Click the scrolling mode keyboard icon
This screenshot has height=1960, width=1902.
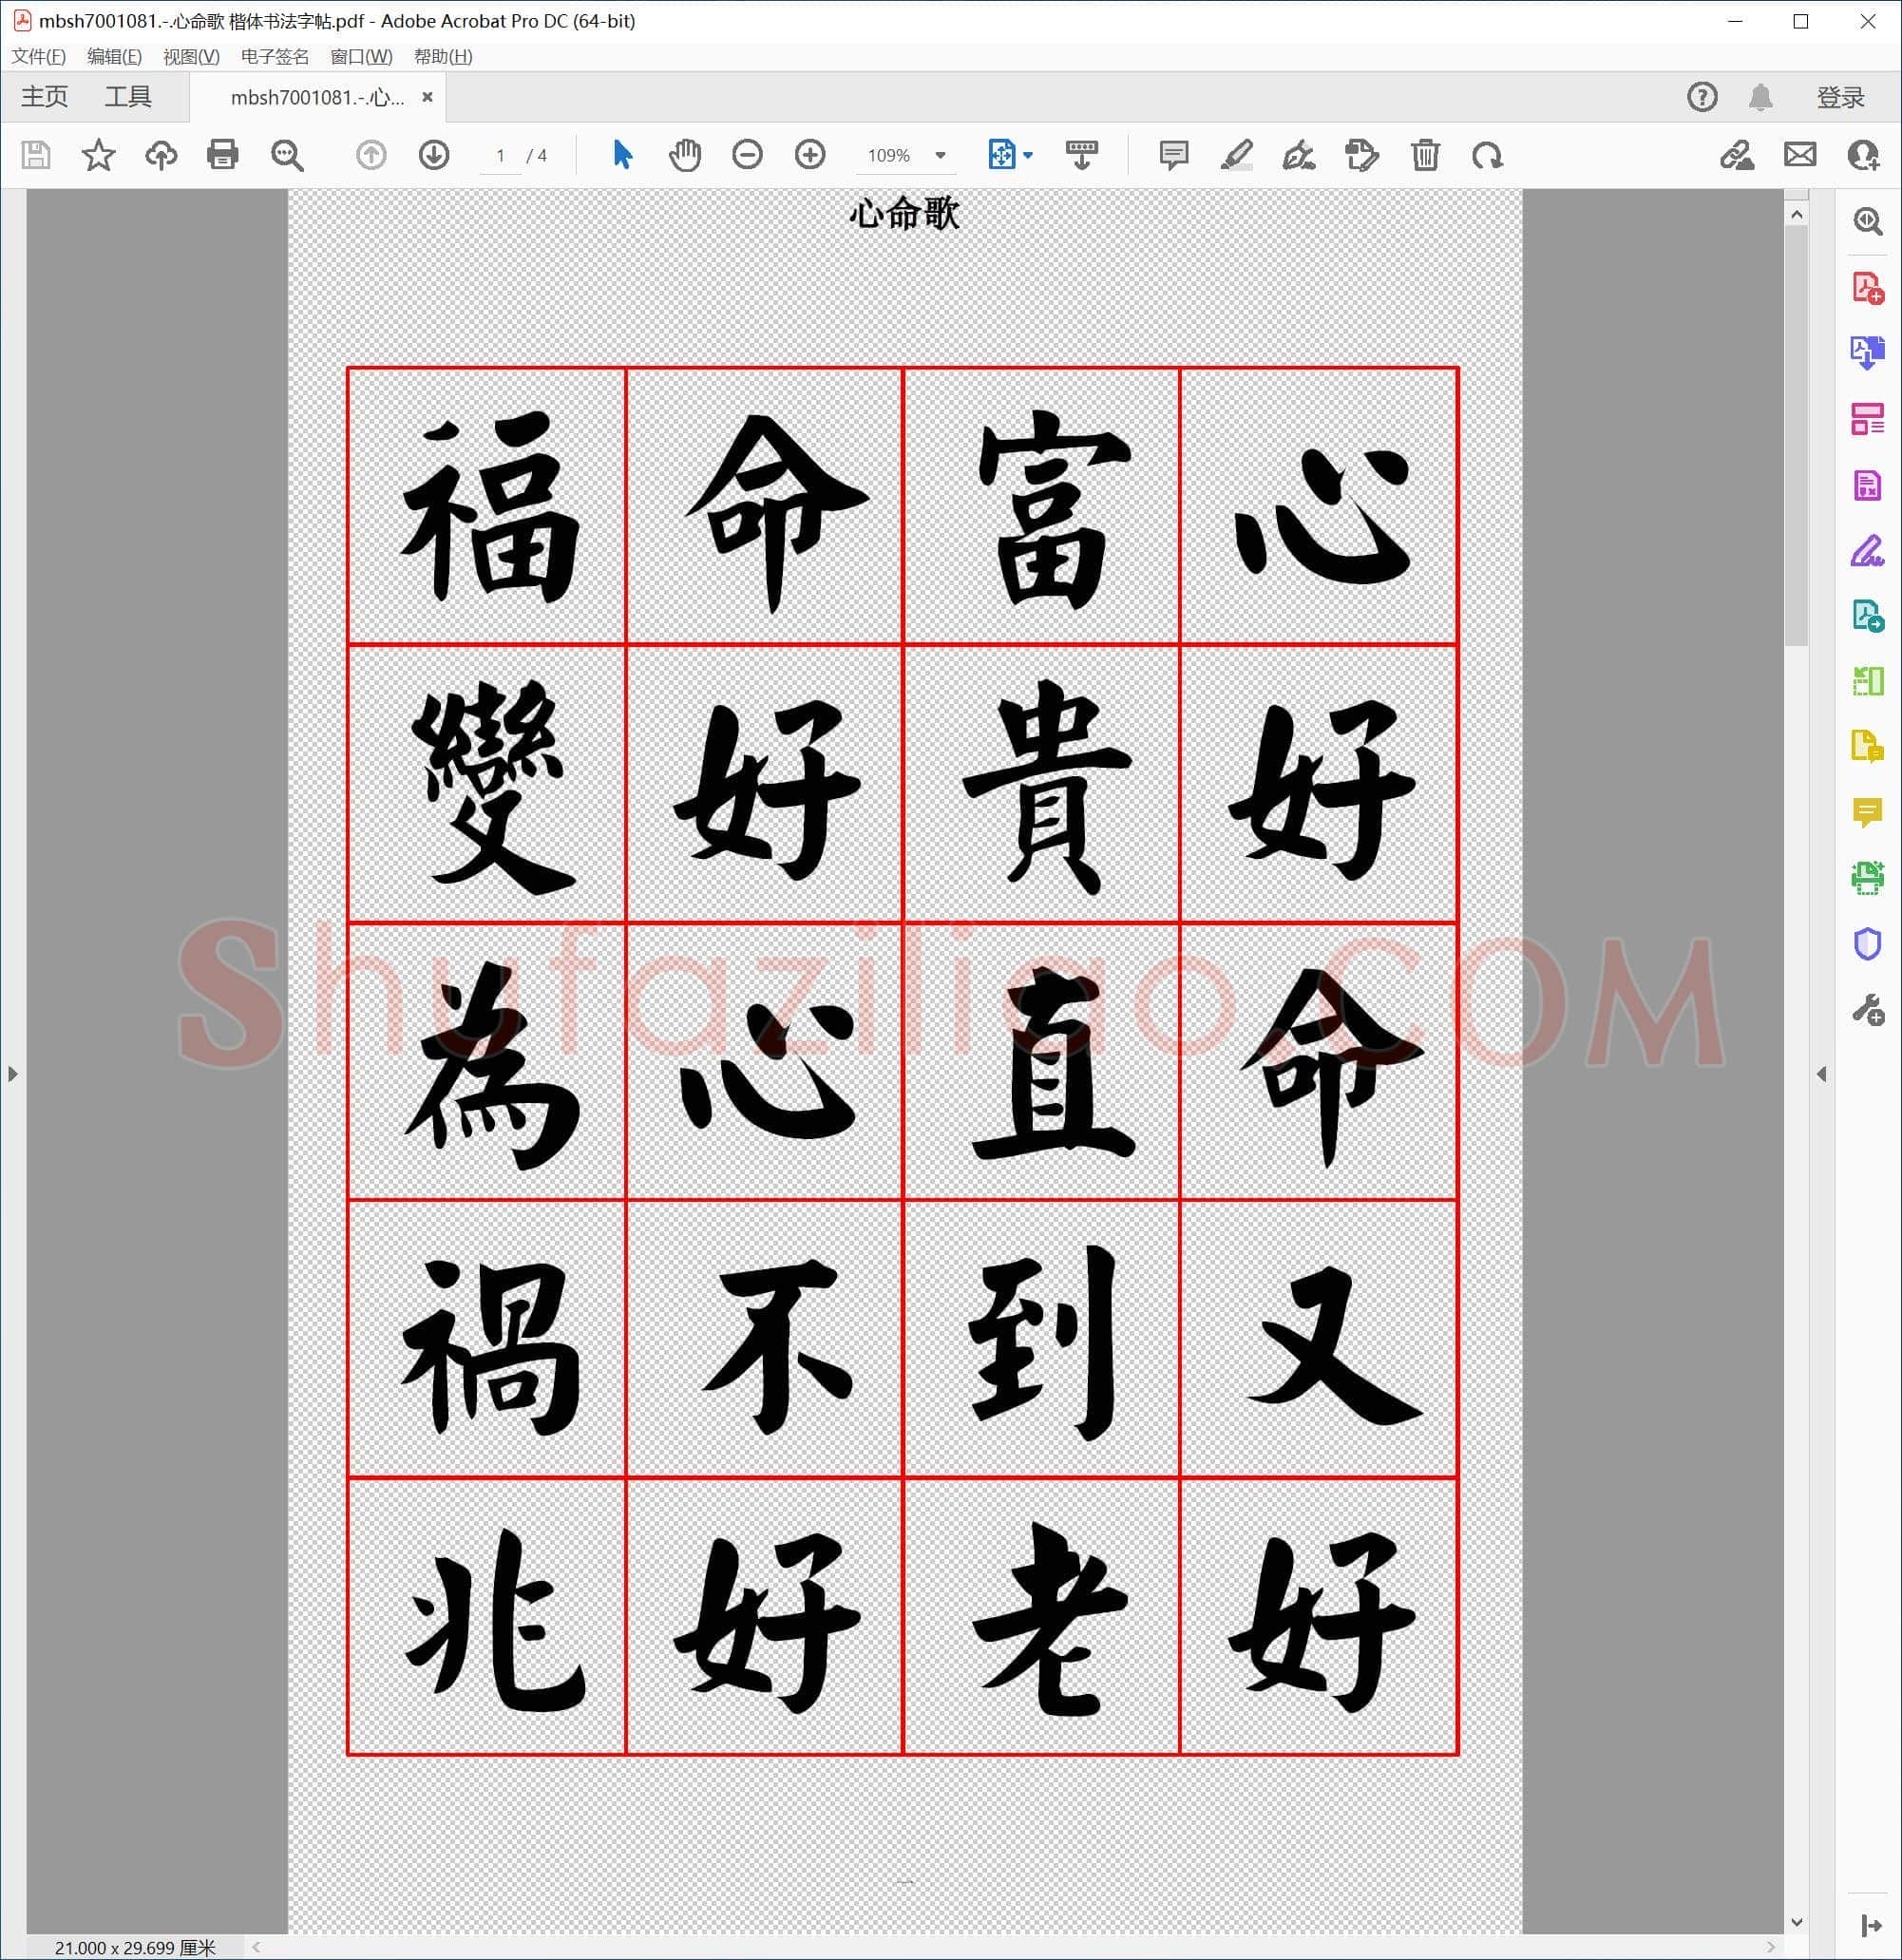(1082, 155)
